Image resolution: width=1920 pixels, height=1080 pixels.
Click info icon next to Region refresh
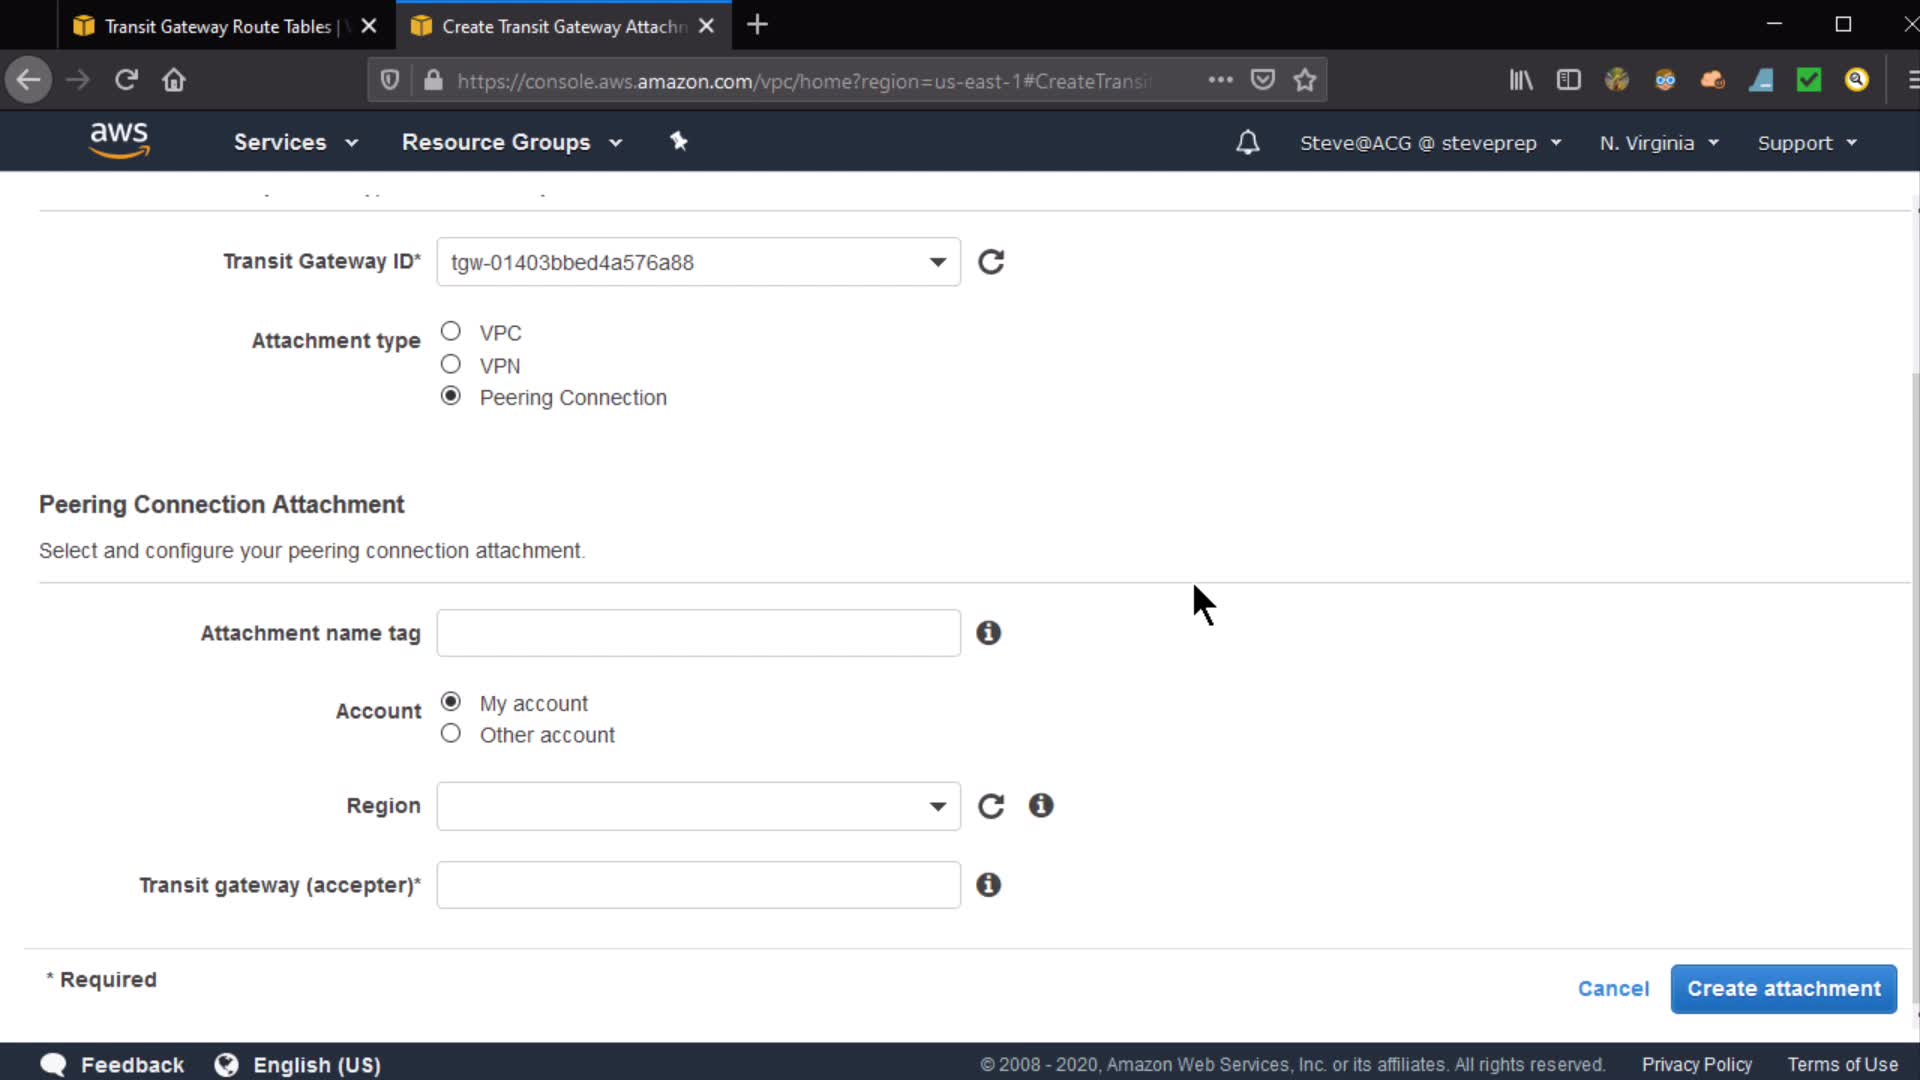[1041, 806]
